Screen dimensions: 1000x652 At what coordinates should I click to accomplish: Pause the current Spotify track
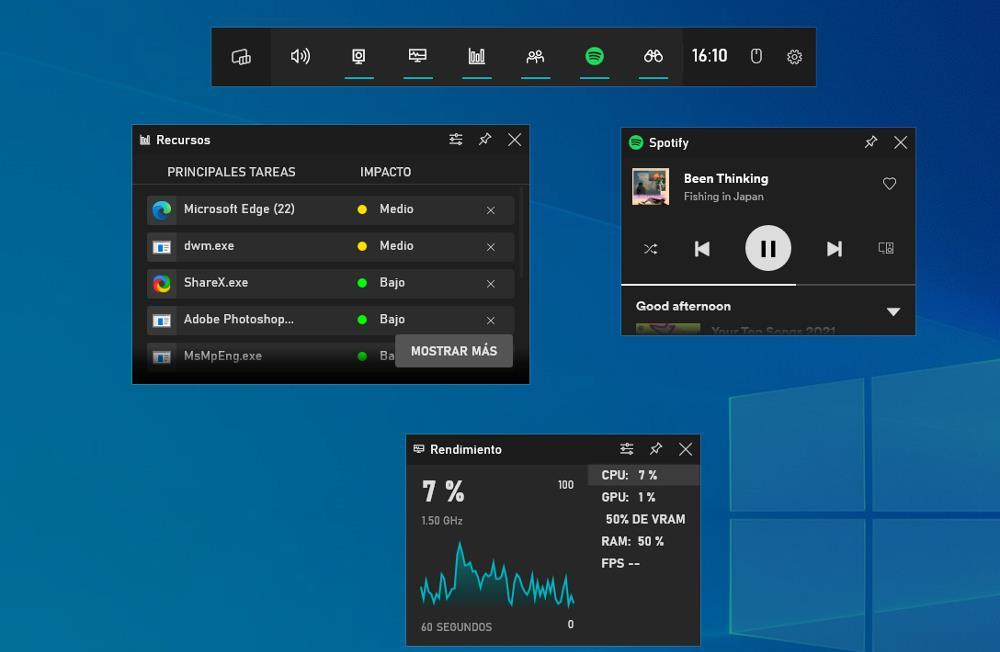point(768,248)
